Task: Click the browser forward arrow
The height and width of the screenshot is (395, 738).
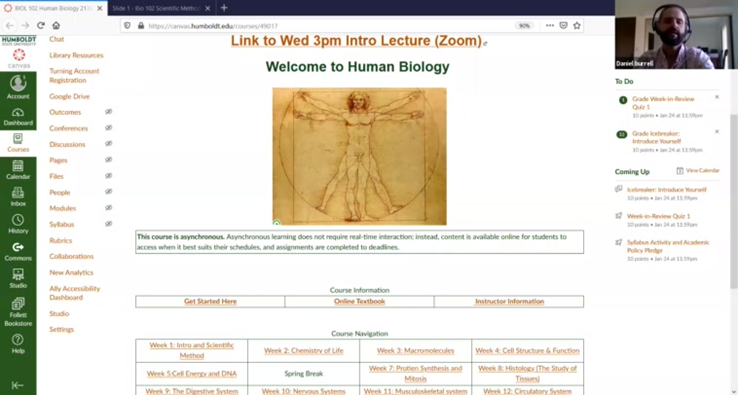Action: click(x=25, y=25)
